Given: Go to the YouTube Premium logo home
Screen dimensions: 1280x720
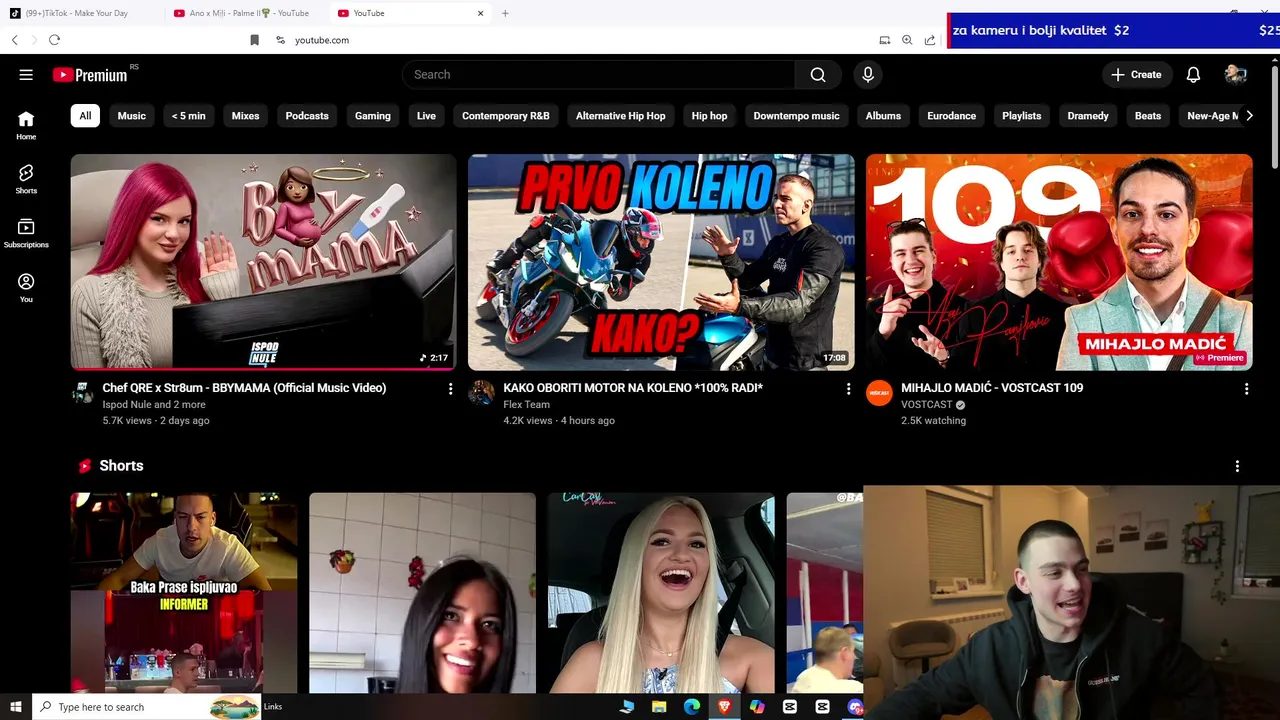Looking at the screenshot, I should 90,75.
